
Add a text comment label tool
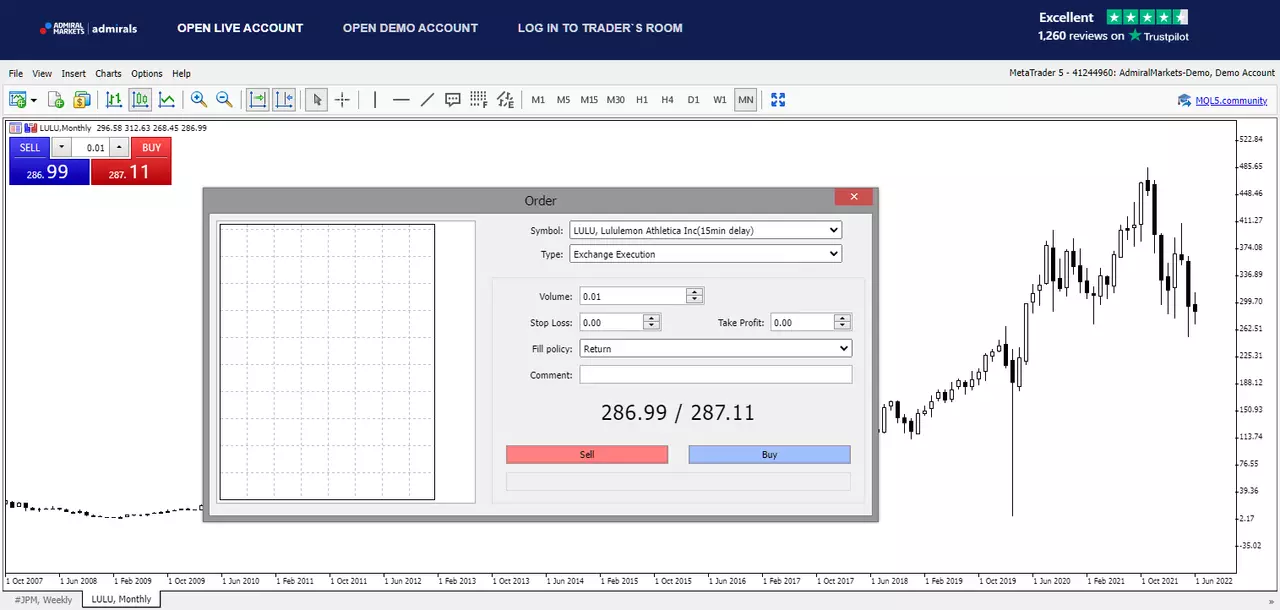[453, 99]
